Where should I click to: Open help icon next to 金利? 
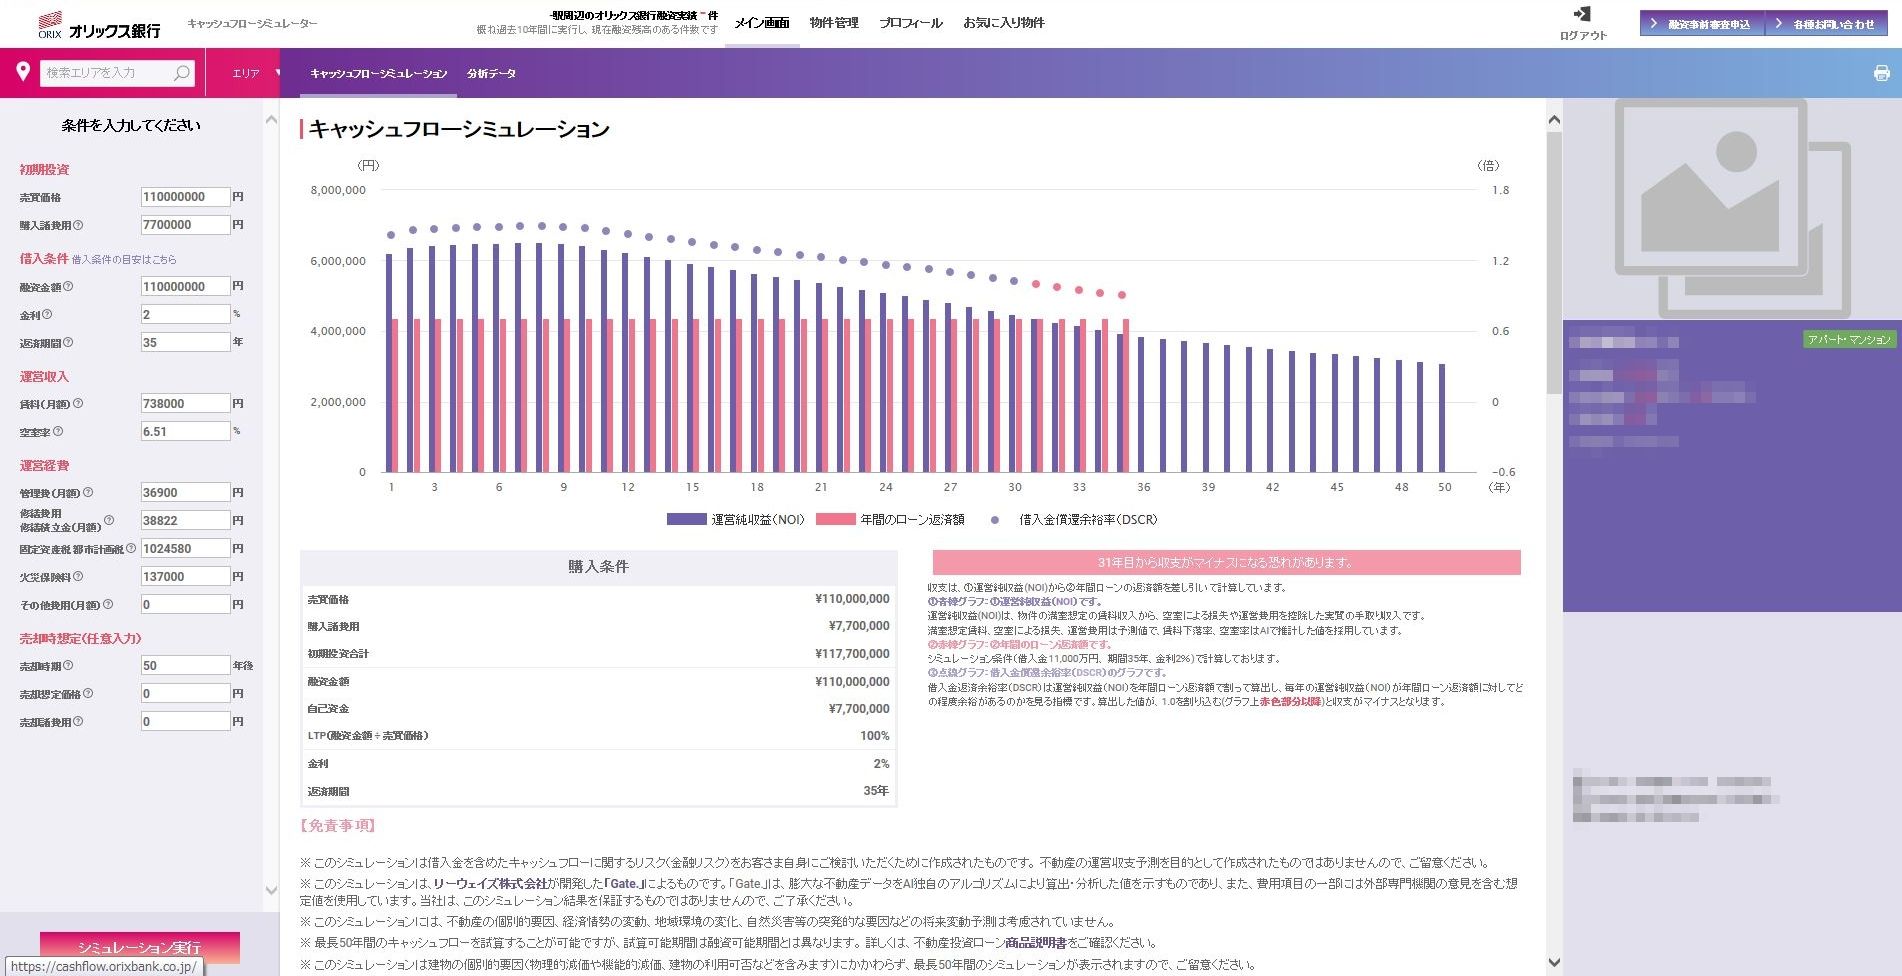47,314
